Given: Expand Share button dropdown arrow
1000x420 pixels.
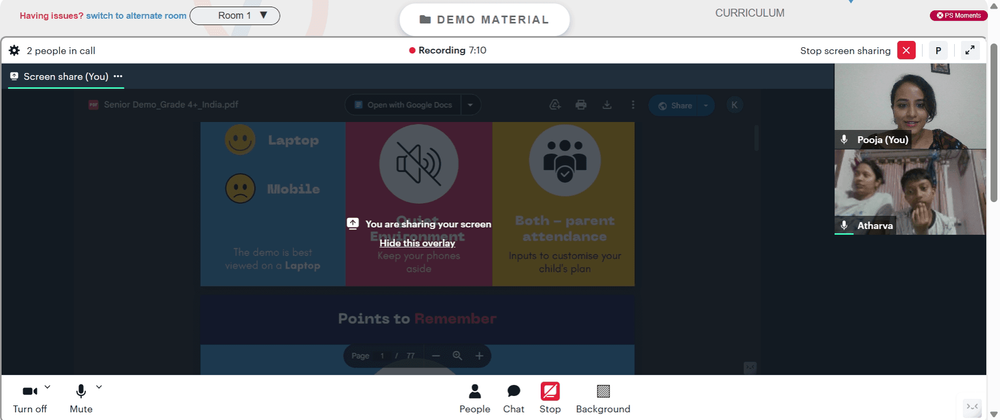Looking at the screenshot, I should tap(706, 106).
